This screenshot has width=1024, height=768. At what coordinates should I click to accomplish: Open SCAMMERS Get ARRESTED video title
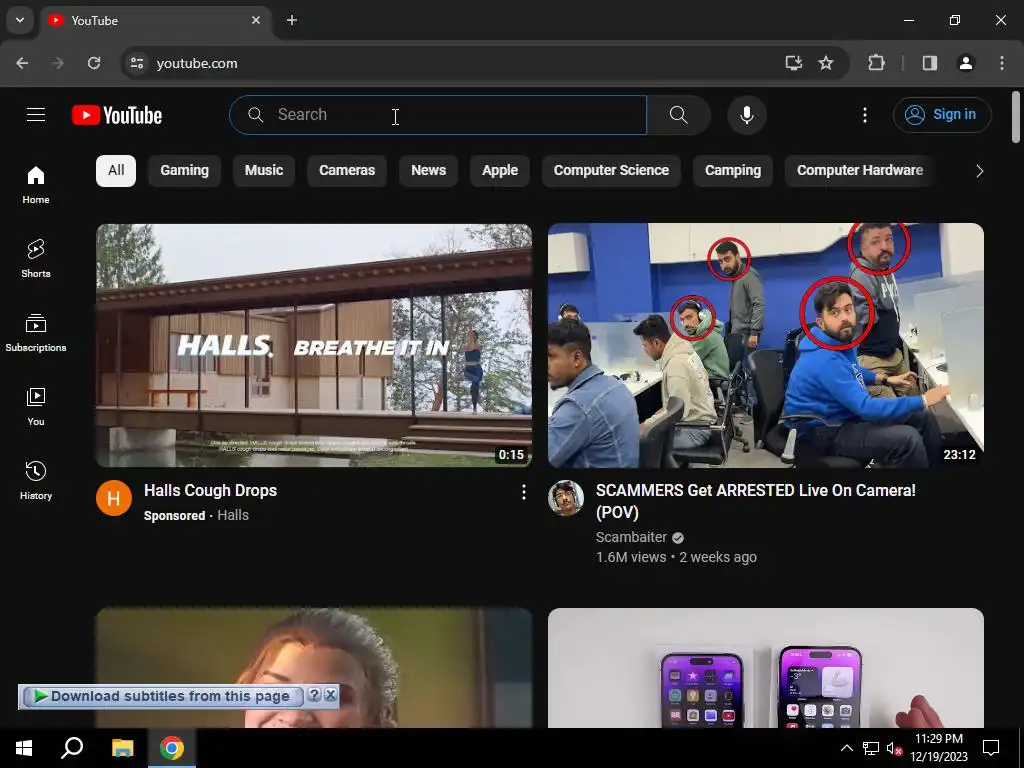point(756,501)
